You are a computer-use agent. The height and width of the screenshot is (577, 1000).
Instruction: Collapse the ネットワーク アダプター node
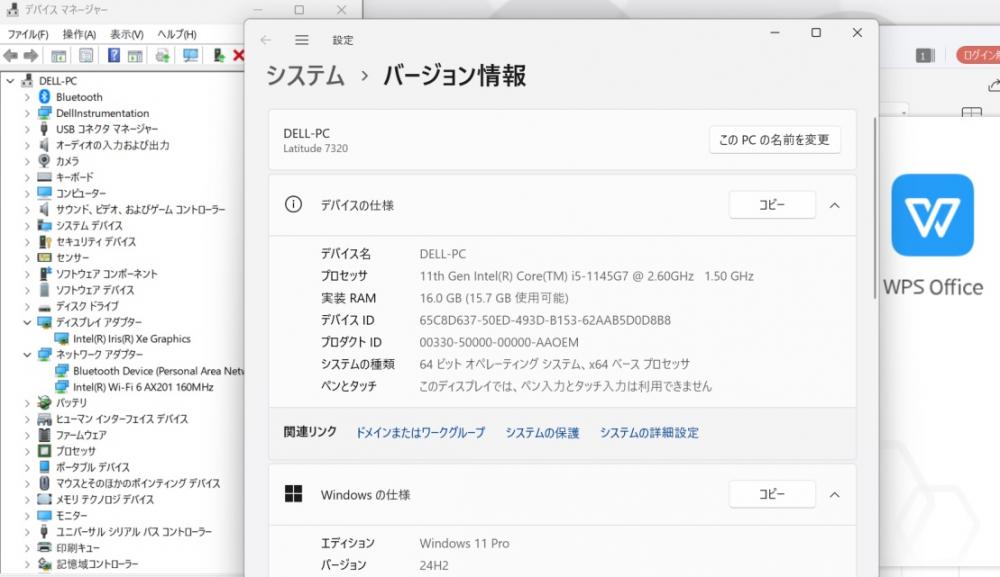[x=27, y=354]
